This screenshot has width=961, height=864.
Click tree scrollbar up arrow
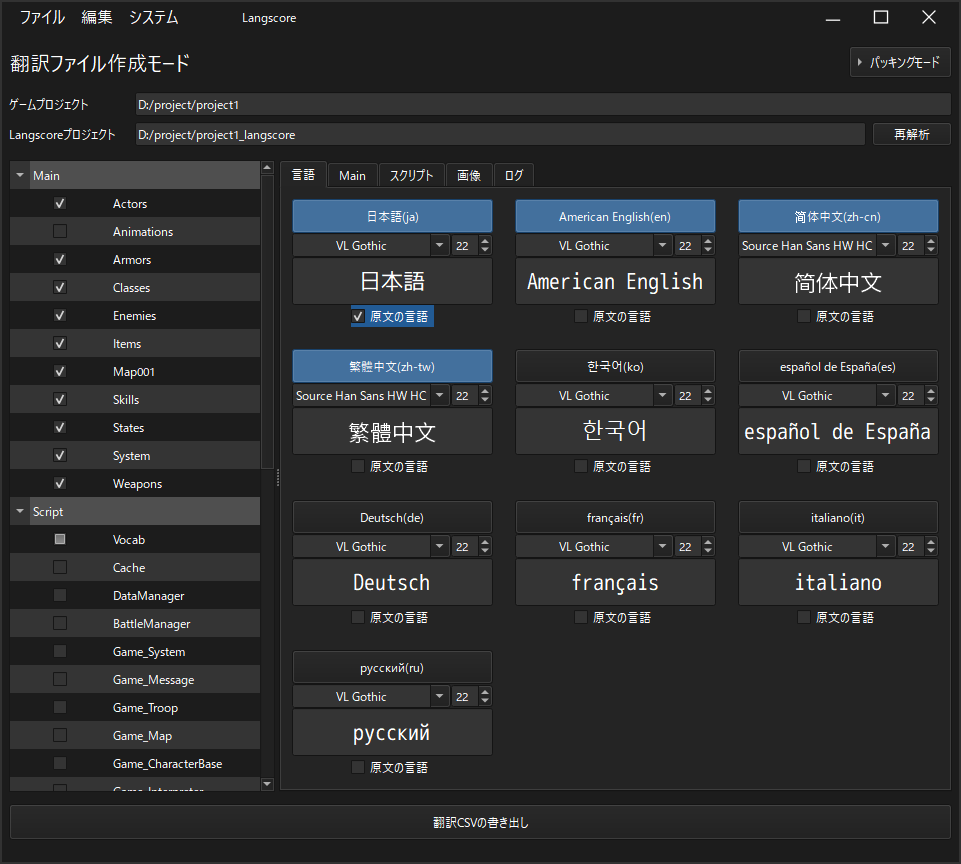pyautogui.click(x=267, y=167)
